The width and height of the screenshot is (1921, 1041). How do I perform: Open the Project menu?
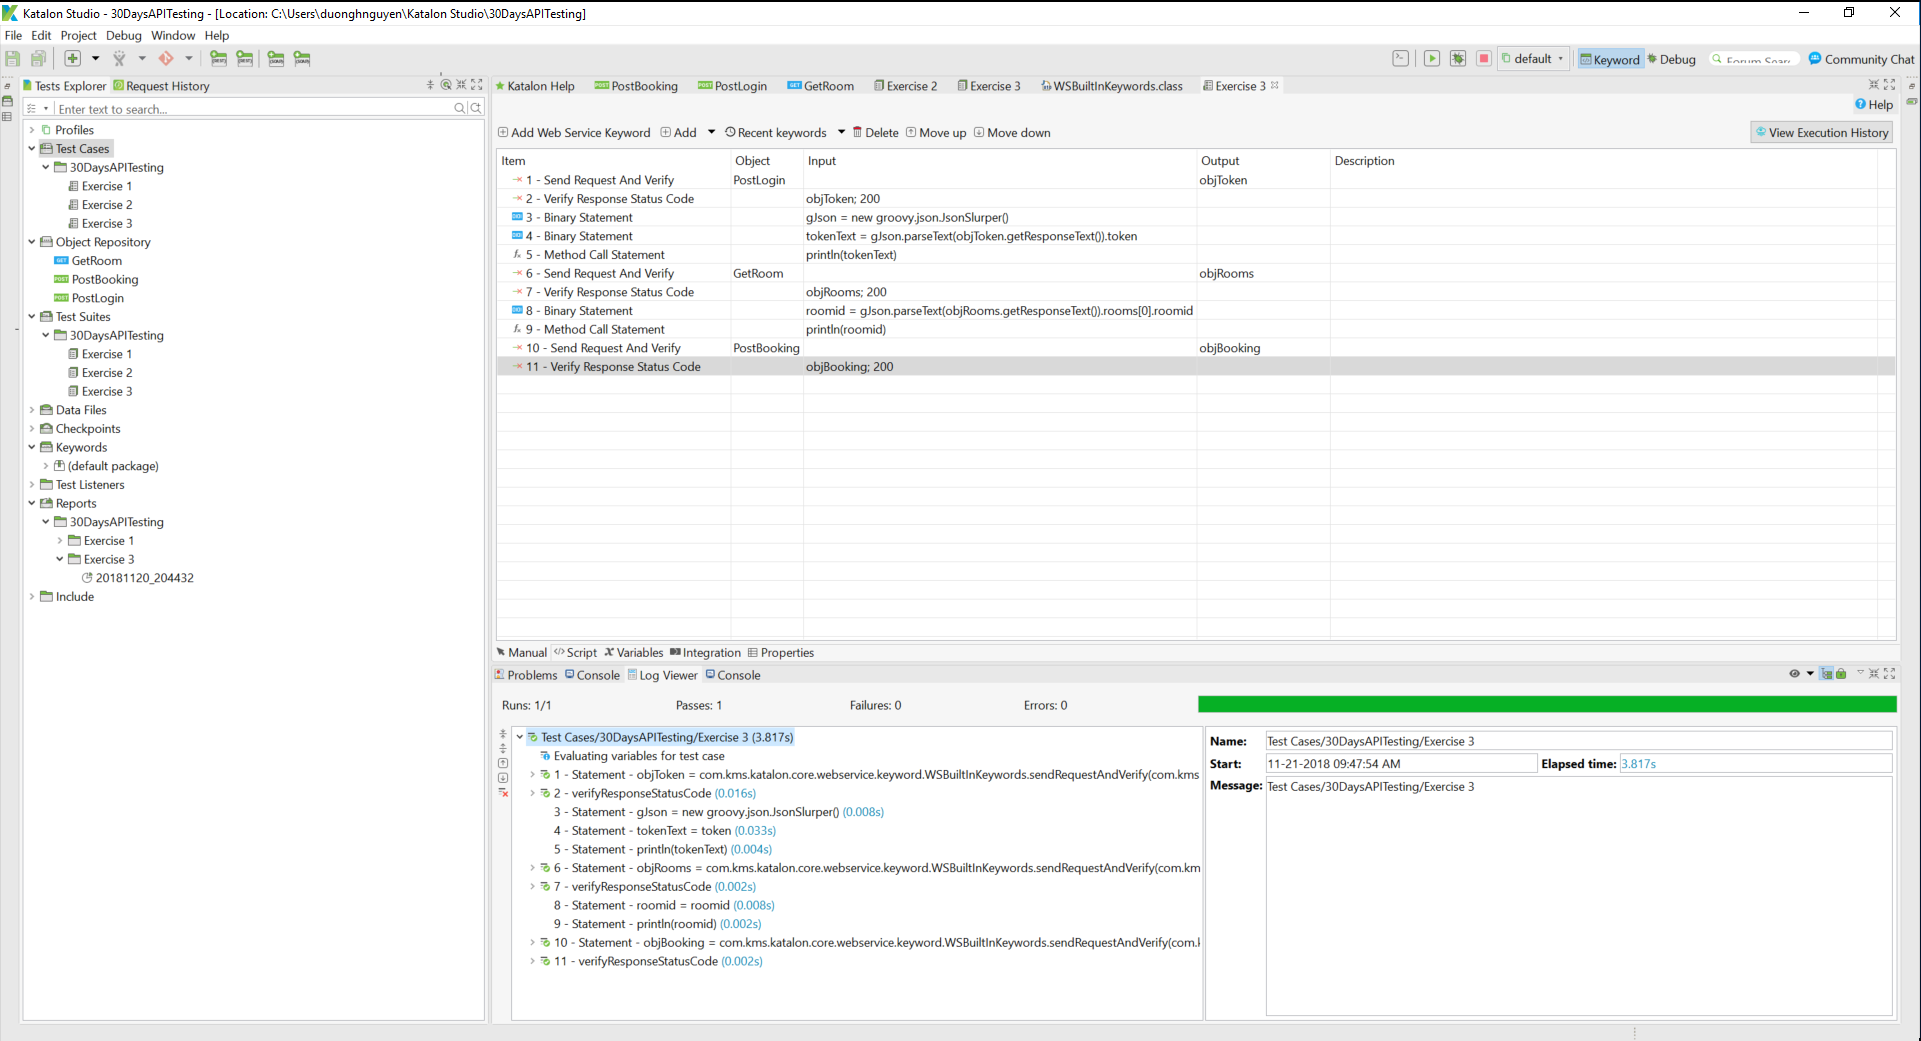79,35
